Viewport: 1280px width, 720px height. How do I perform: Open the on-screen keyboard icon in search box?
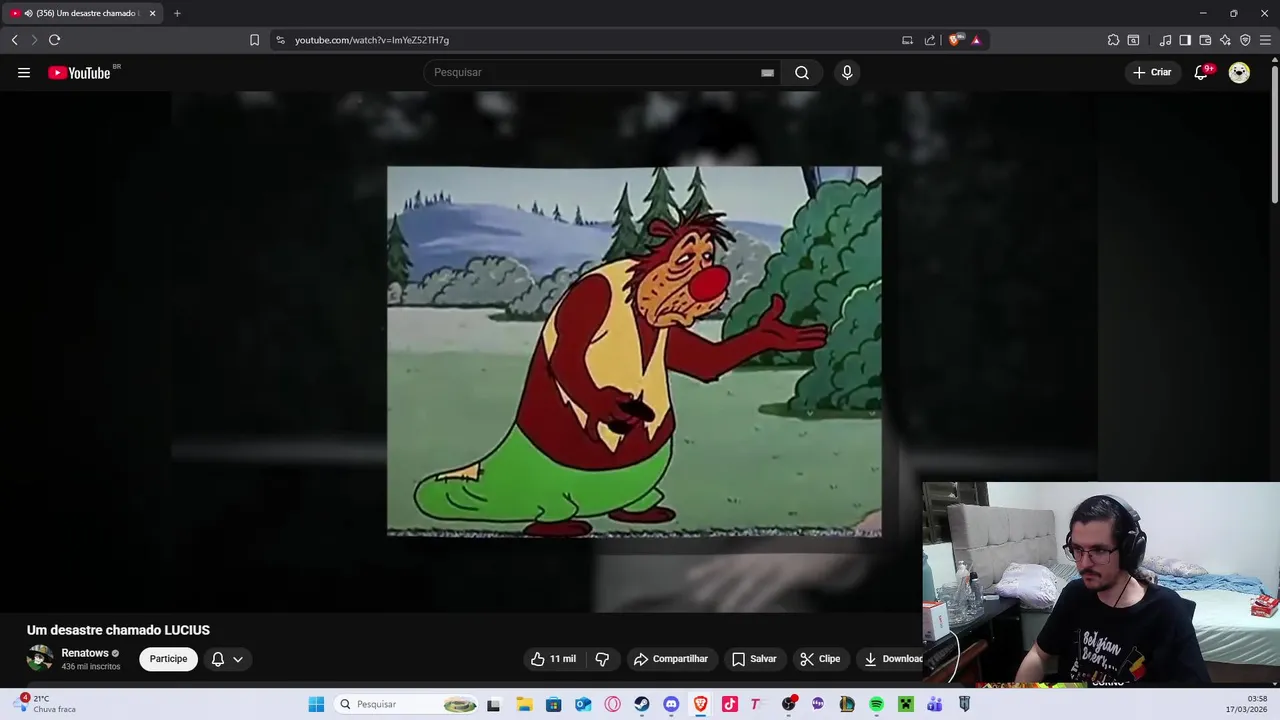click(x=767, y=72)
